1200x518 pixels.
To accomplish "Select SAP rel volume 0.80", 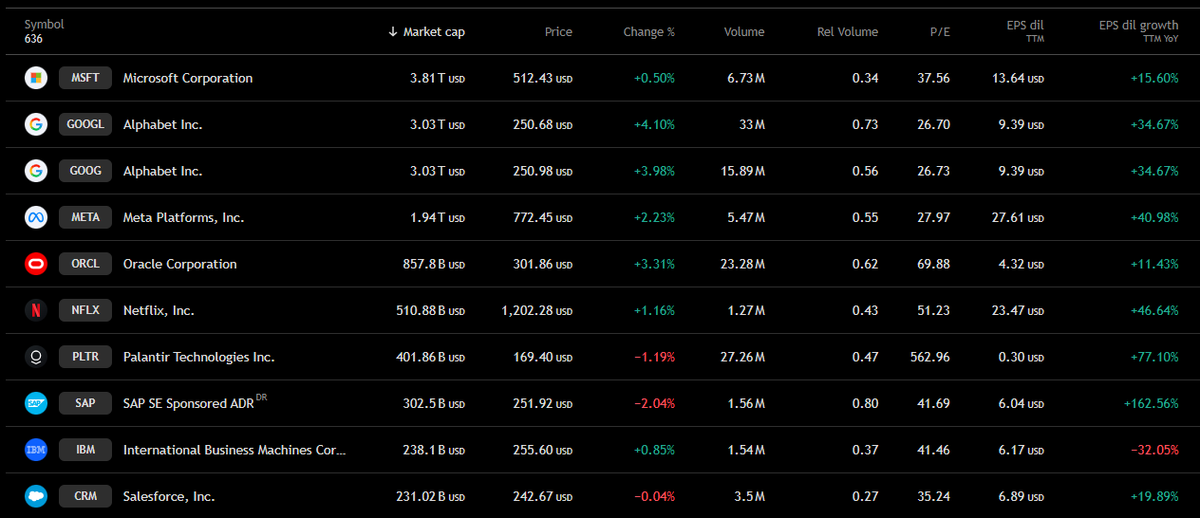I will [866, 403].
